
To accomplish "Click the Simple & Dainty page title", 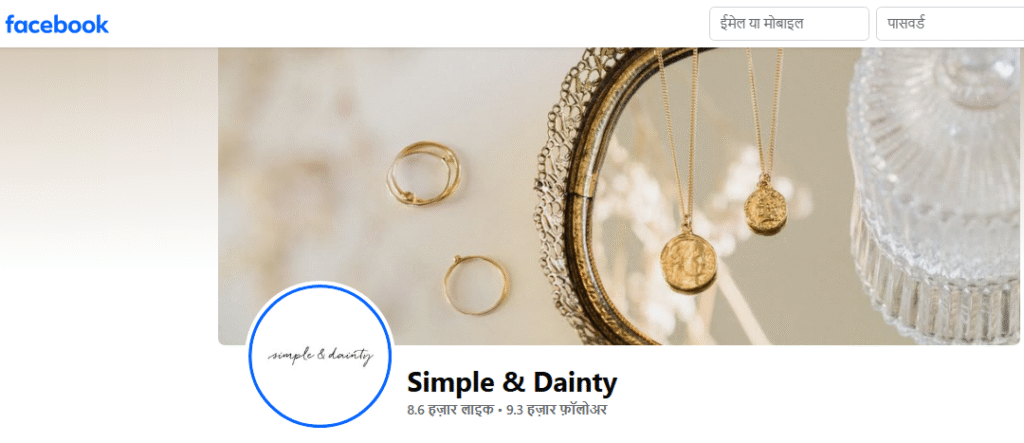I will tap(511, 383).
